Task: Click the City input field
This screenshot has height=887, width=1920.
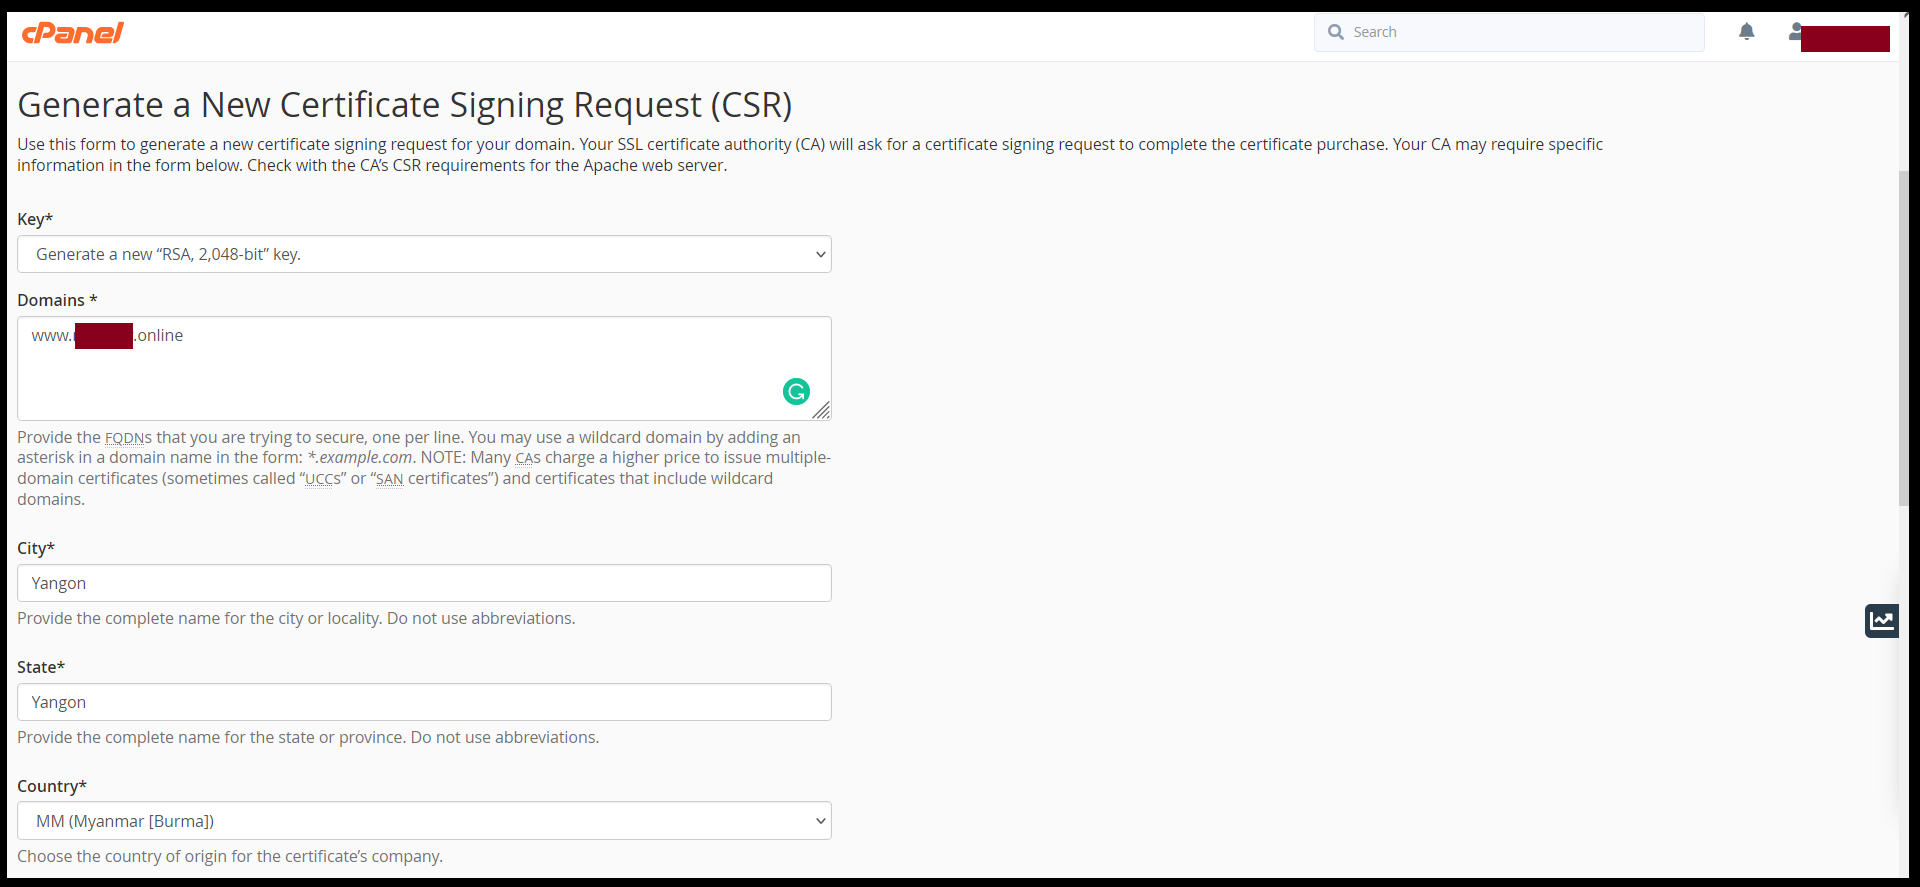Action: coord(424,583)
